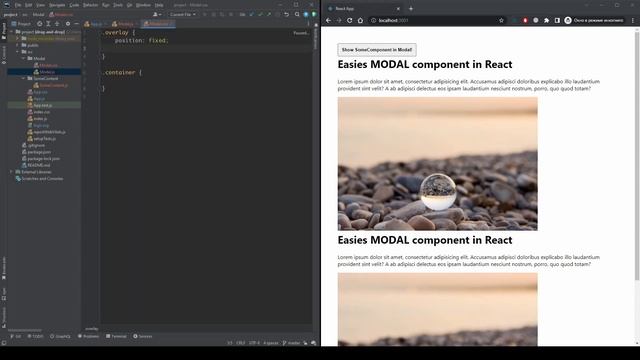
Task: Select package.json in project tree
Action: [39, 152]
